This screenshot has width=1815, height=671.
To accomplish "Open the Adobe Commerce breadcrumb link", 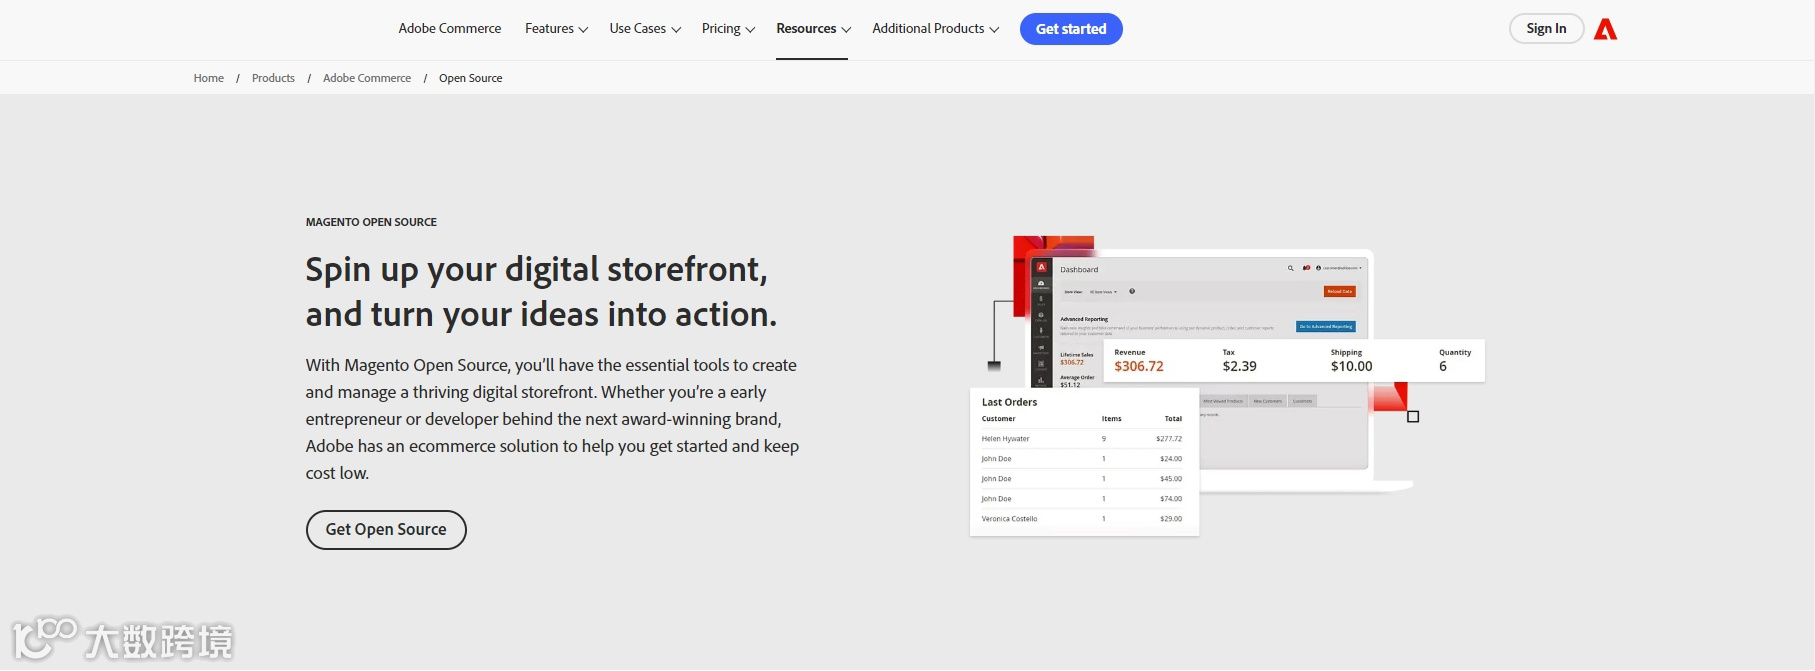I will click(x=367, y=78).
